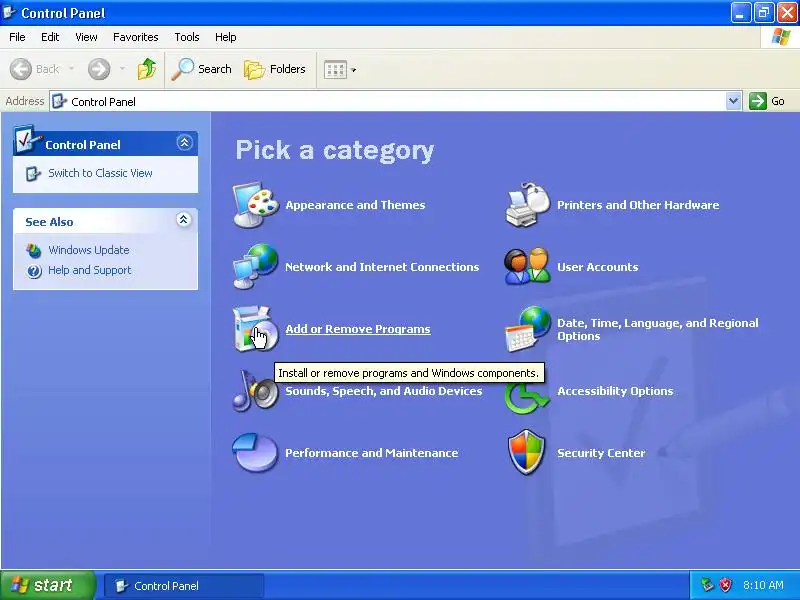
Task: Click the Up folder toolbar icon
Action: (147, 69)
